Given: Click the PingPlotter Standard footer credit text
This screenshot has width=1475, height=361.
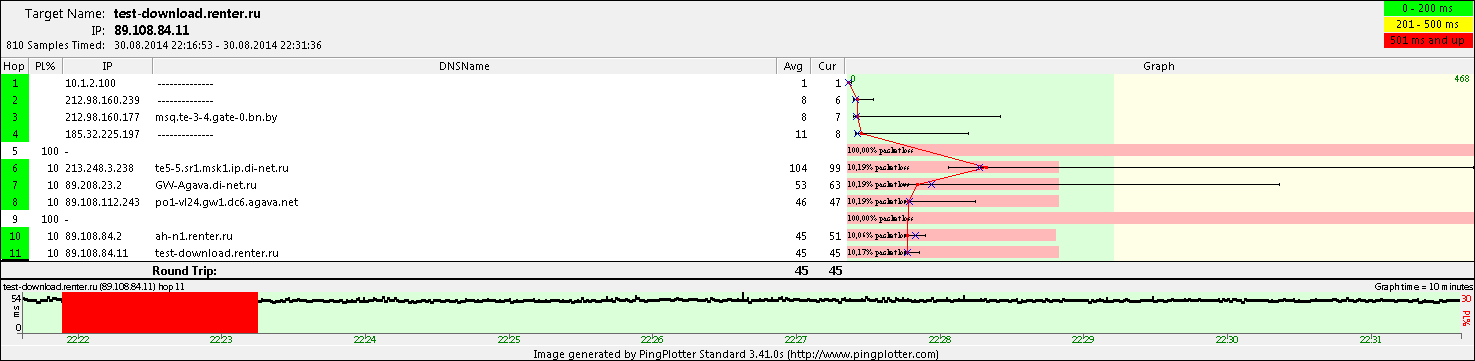Looking at the screenshot, I should (x=737, y=354).
